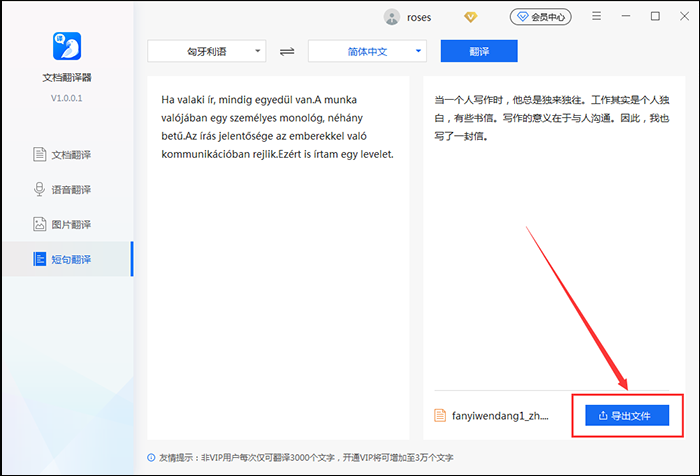Screen dimensions: 700x476
Task: Click the list icon beside 短句翻译
Action: coord(39,259)
